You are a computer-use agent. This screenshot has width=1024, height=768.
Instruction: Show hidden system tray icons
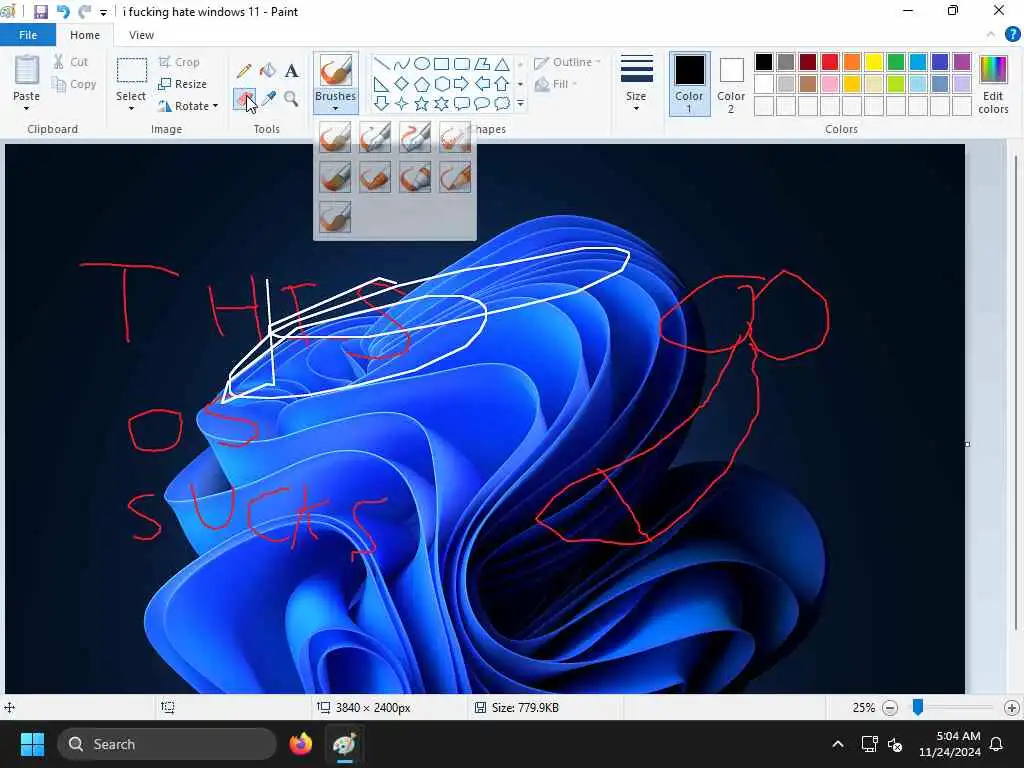838,744
